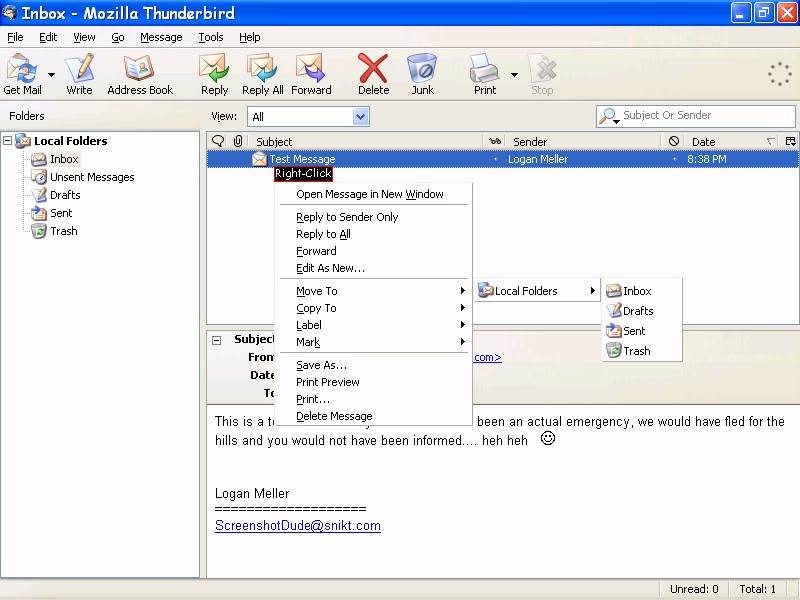Choose Forward in the context menu
Screen dimensions: 800x600
pos(373,251)
